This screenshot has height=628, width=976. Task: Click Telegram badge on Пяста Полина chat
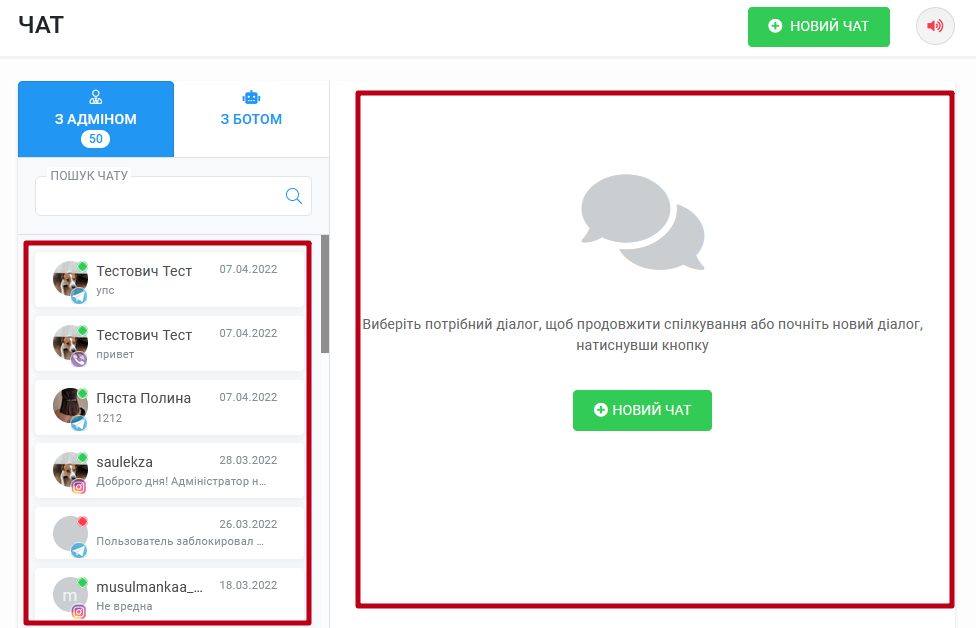(79, 423)
